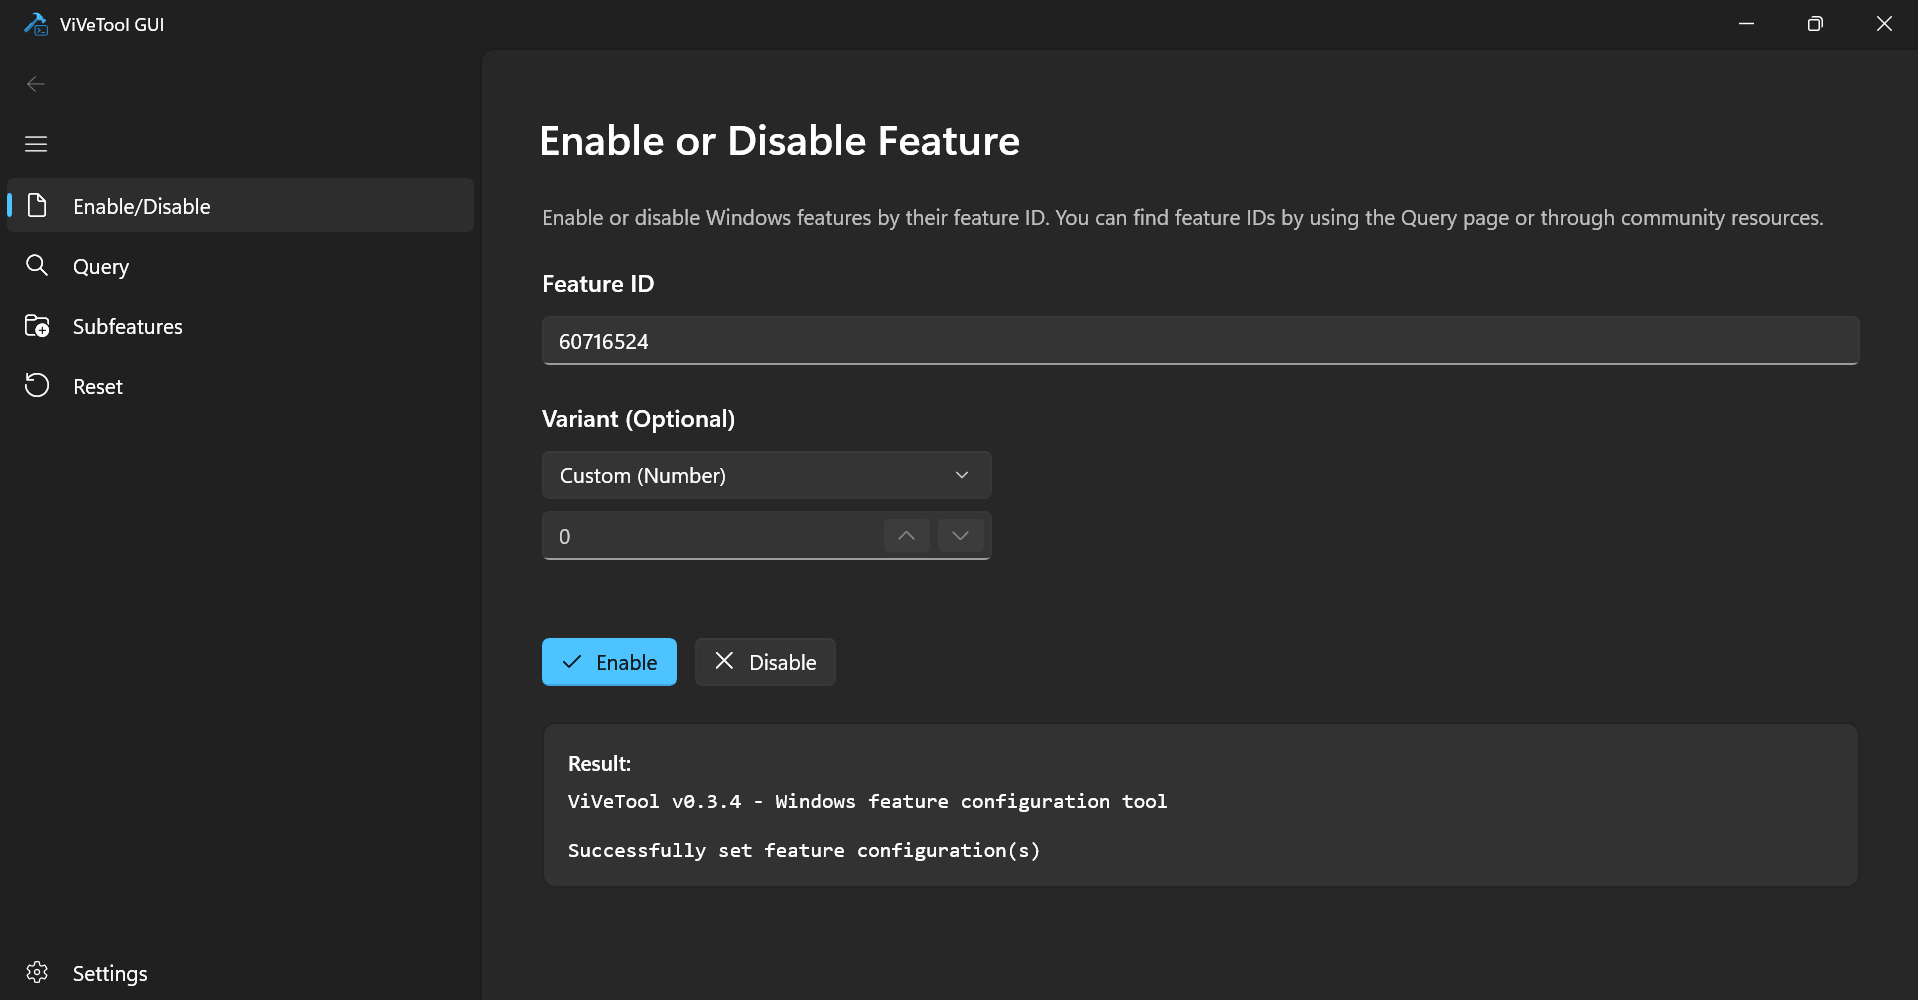Click the Subfeatures folder icon

coord(37,326)
